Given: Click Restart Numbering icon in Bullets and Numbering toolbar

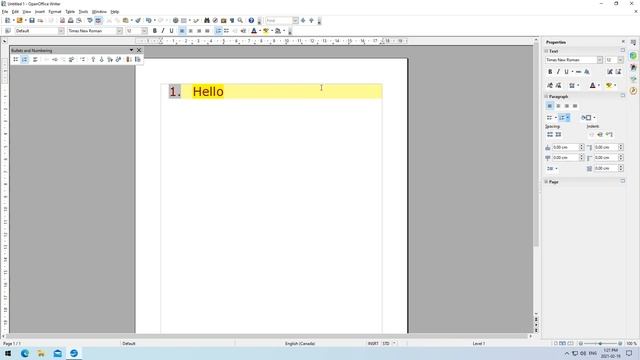Looking at the screenshot, I should tap(128, 60).
